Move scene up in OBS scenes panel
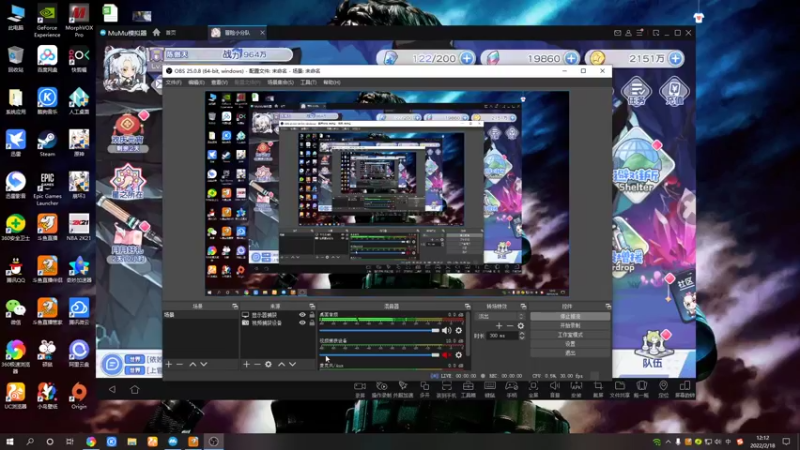 tap(192, 364)
